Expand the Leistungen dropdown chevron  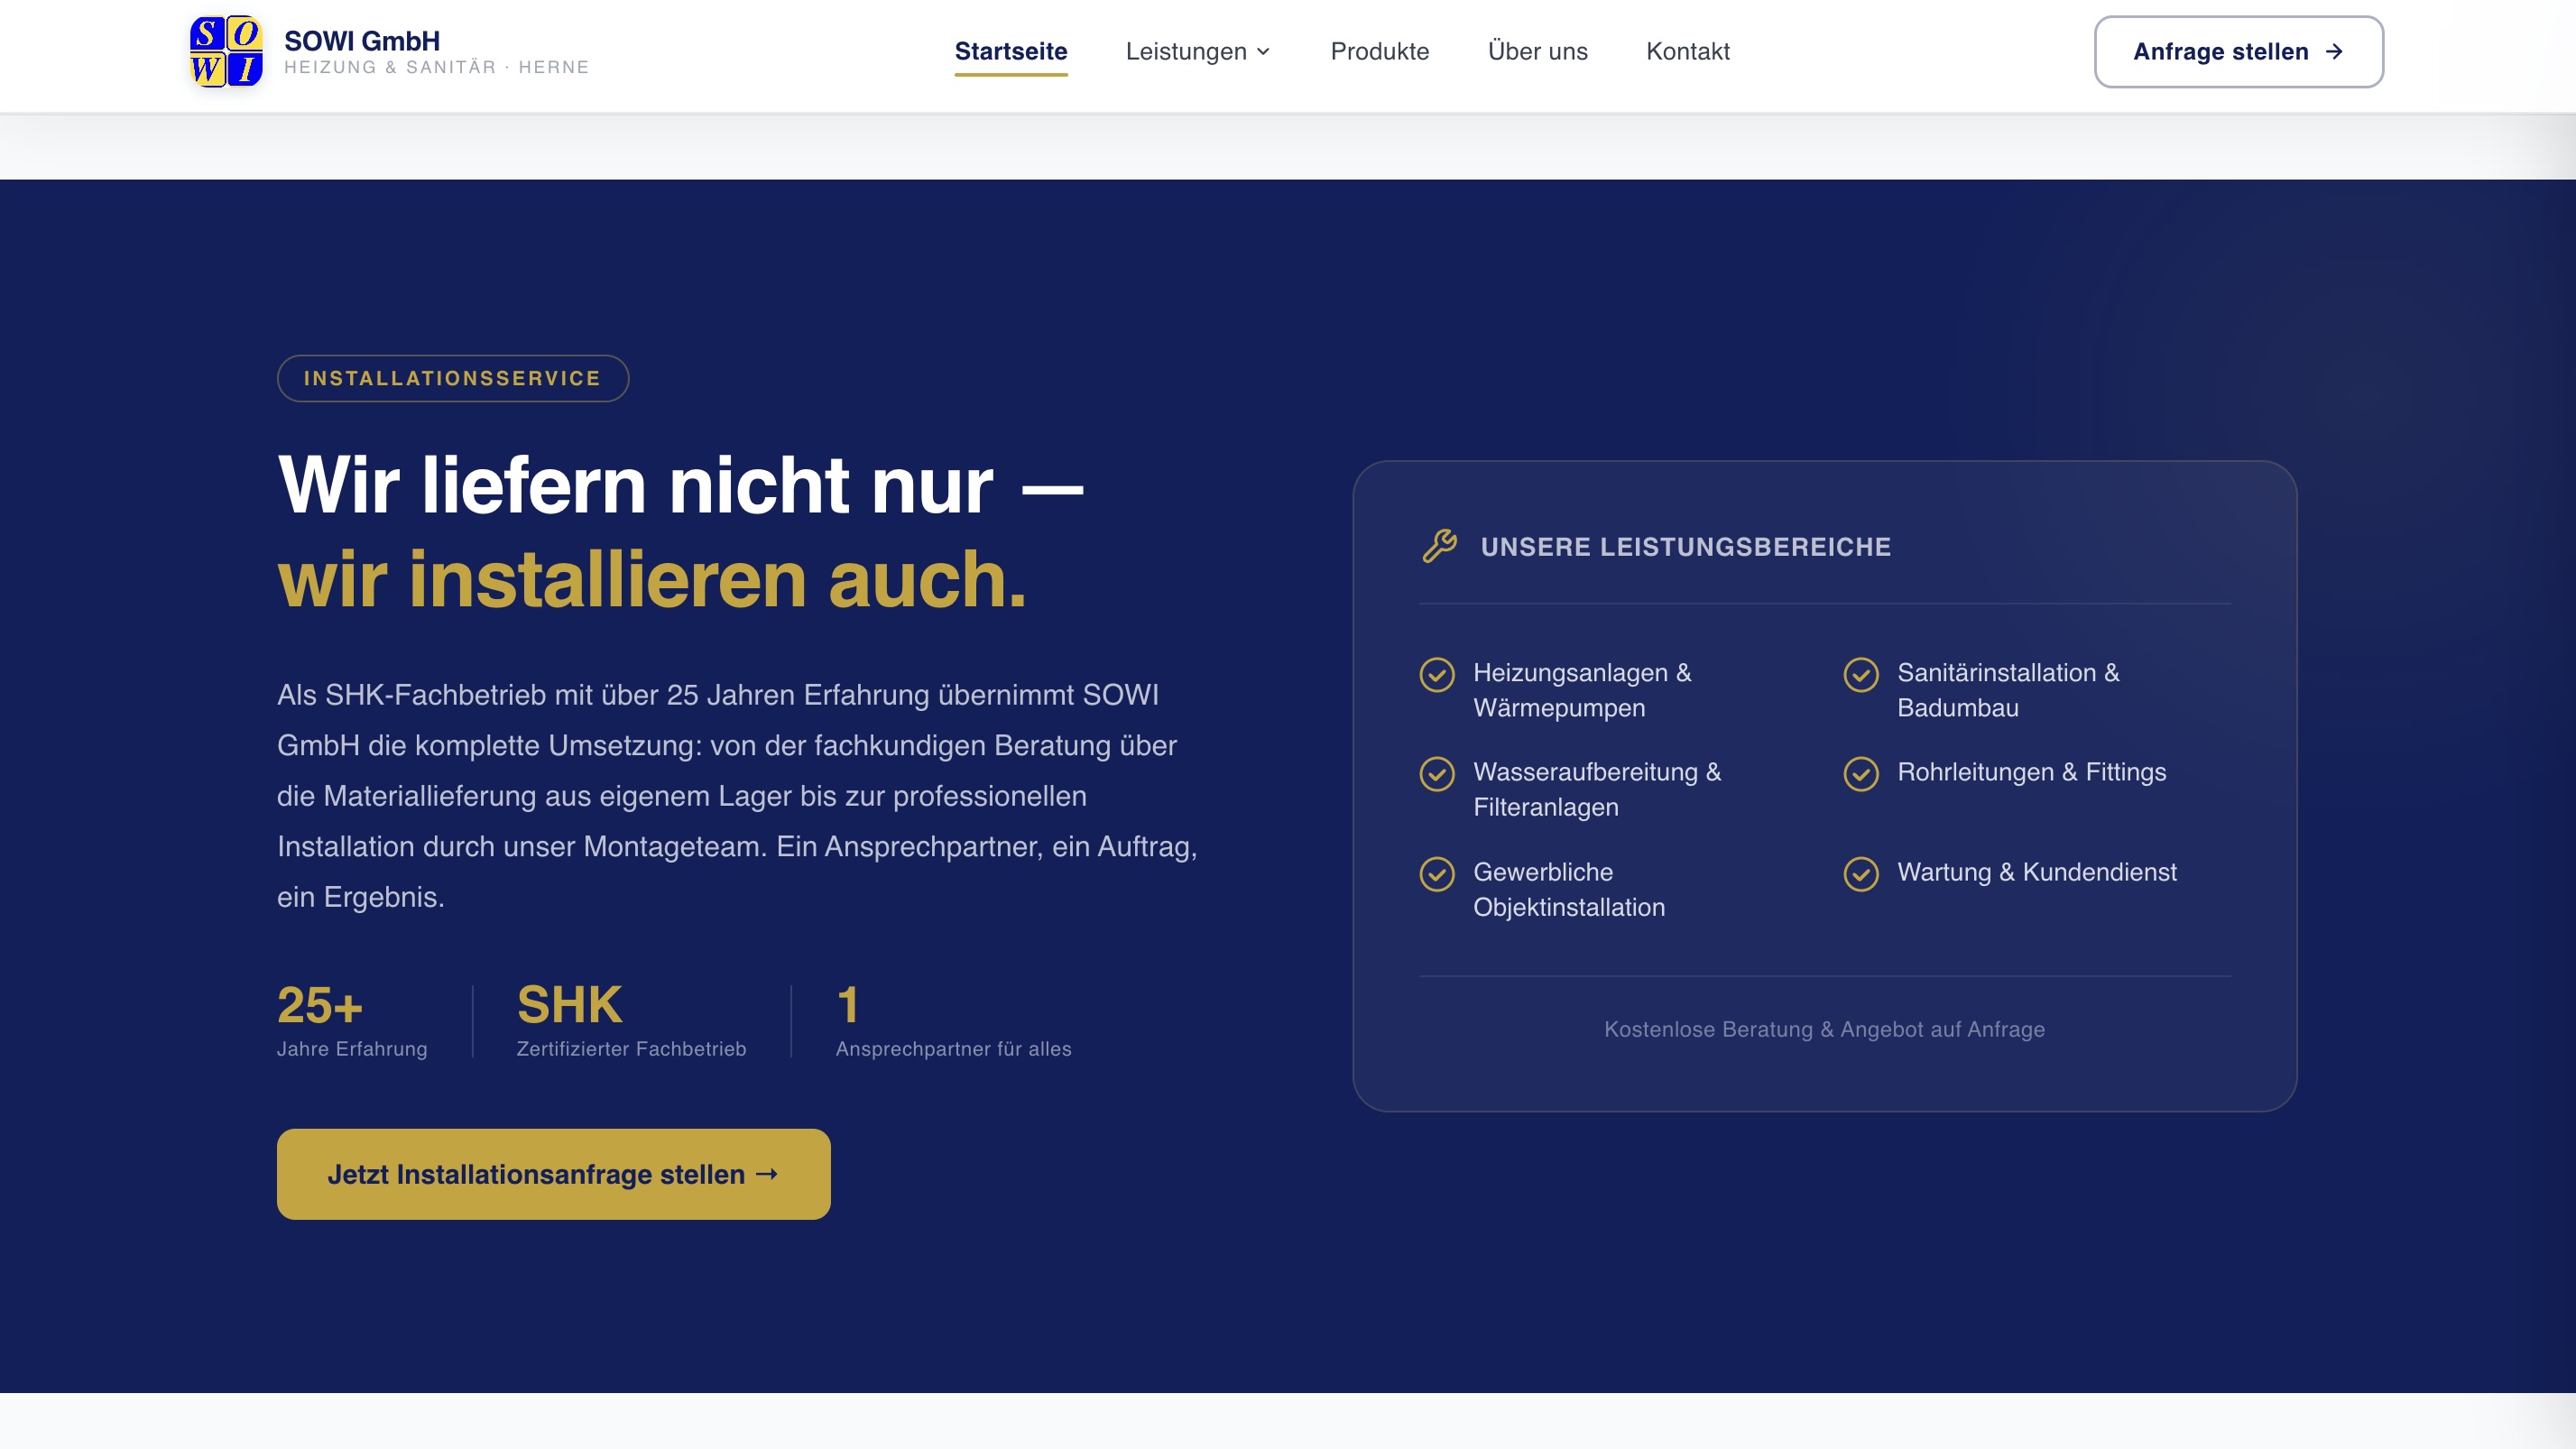[x=1263, y=52]
